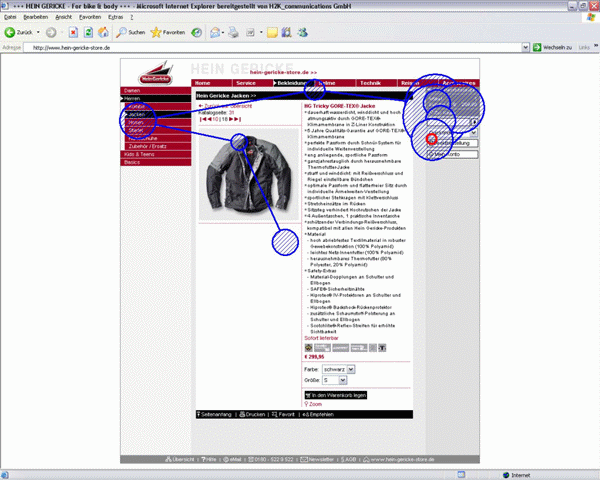Open Hilfe in grey bottom bar
The height and width of the screenshot is (480, 600).
(x=209, y=459)
